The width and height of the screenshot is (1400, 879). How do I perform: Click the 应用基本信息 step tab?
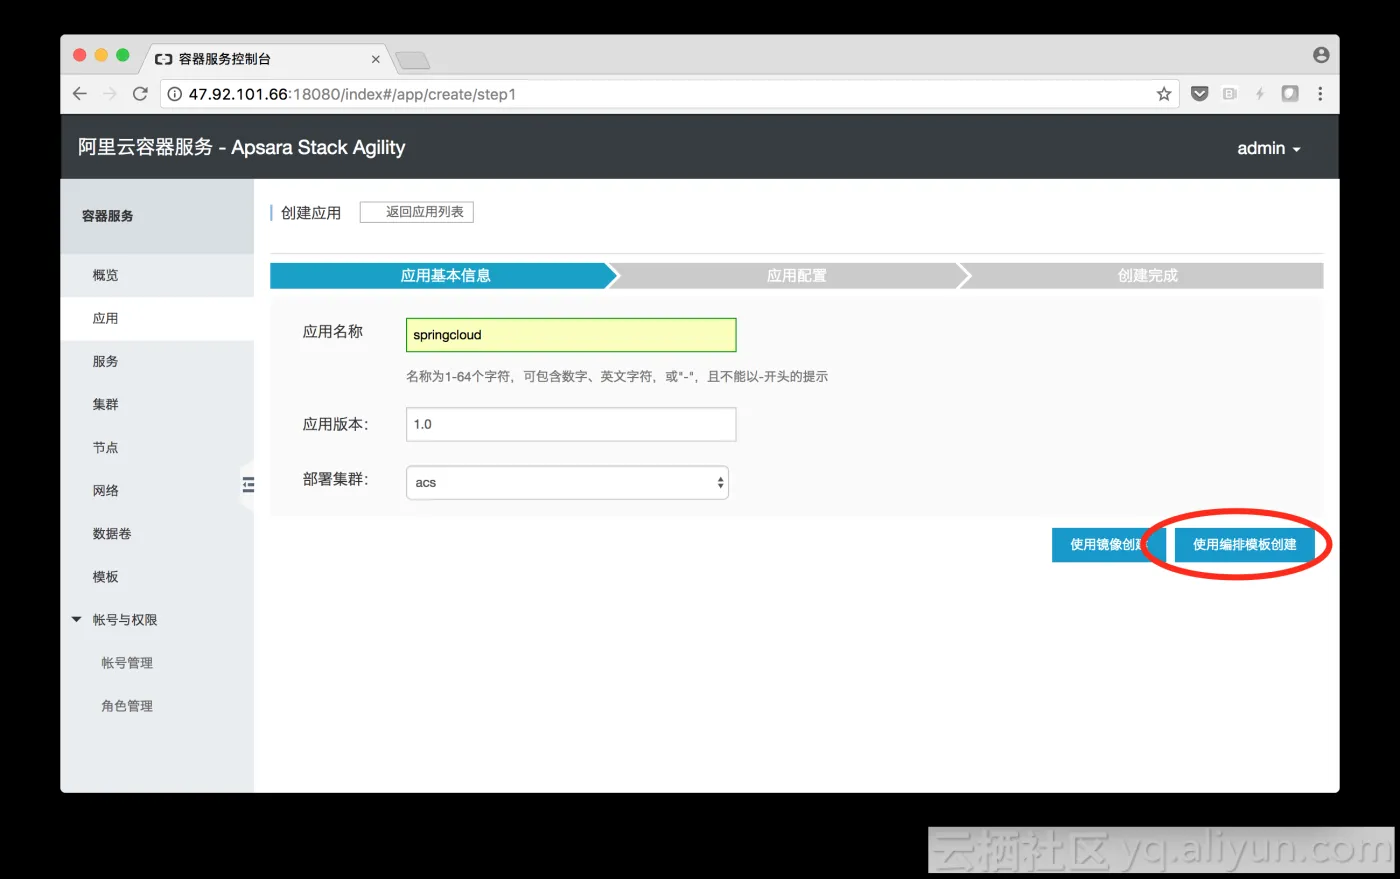[x=445, y=276]
